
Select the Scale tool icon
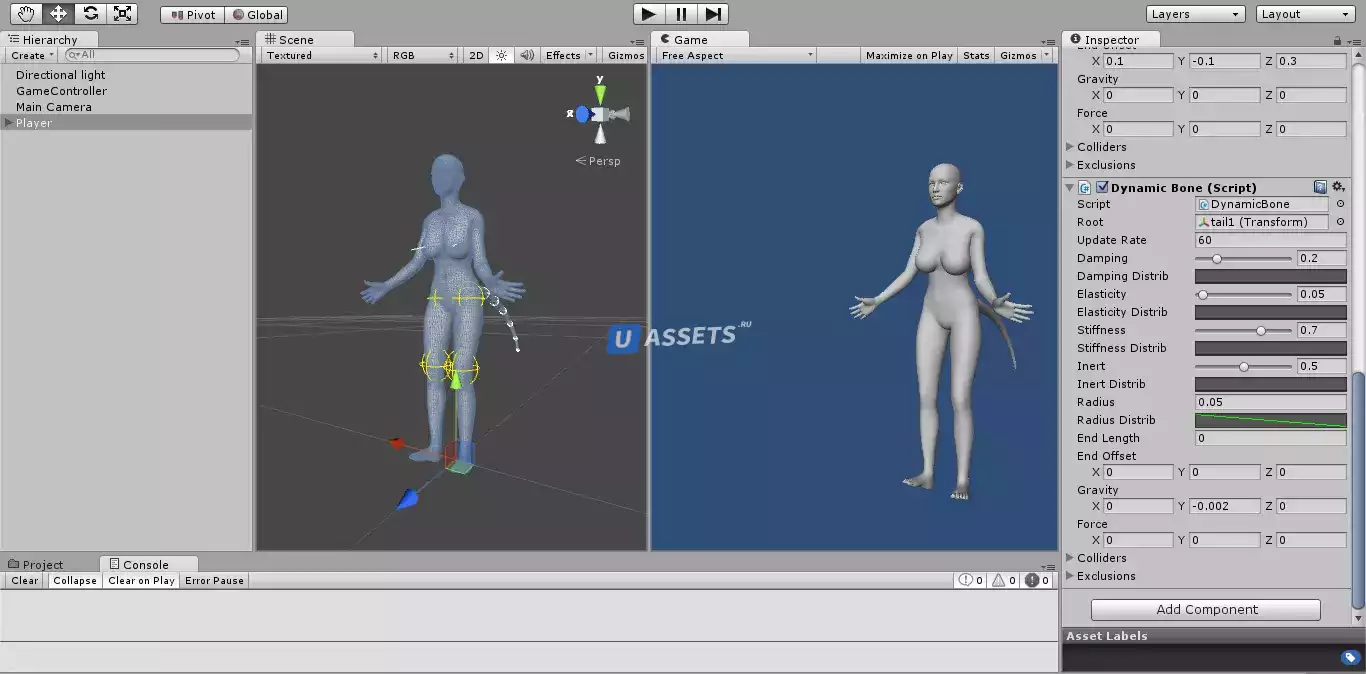pos(122,14)
